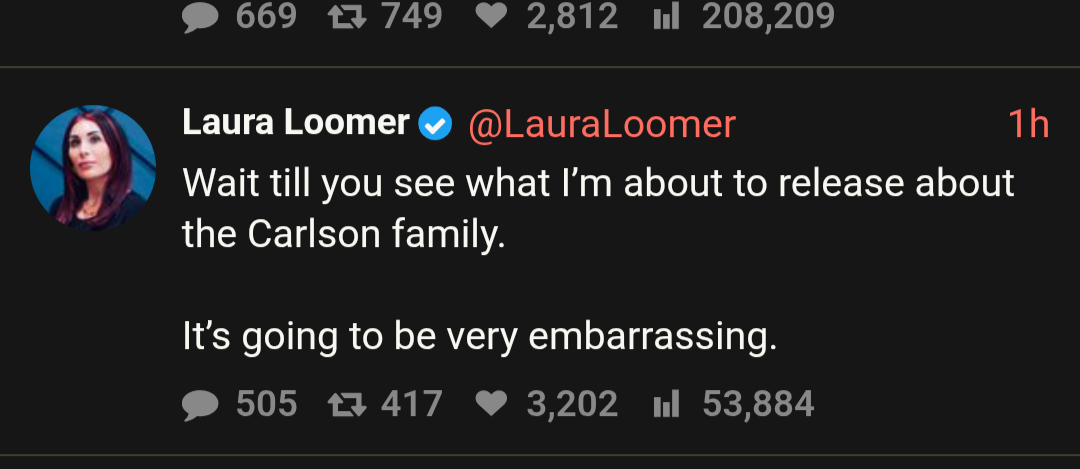Click the 2,812 likes count
Image resolution: width=1080 pixels, height=469 pixels.
coord(572,16)
